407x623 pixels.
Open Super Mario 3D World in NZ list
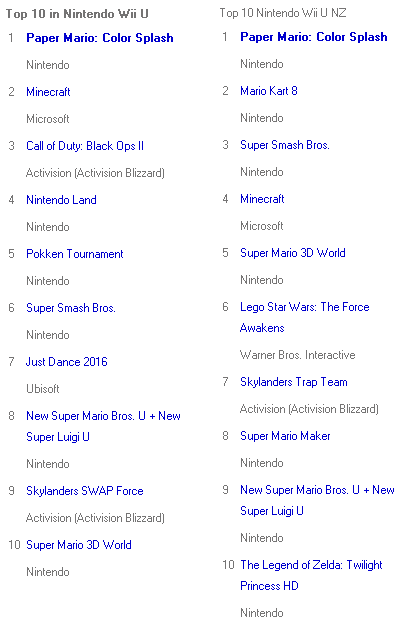click(x=293, y=253)
